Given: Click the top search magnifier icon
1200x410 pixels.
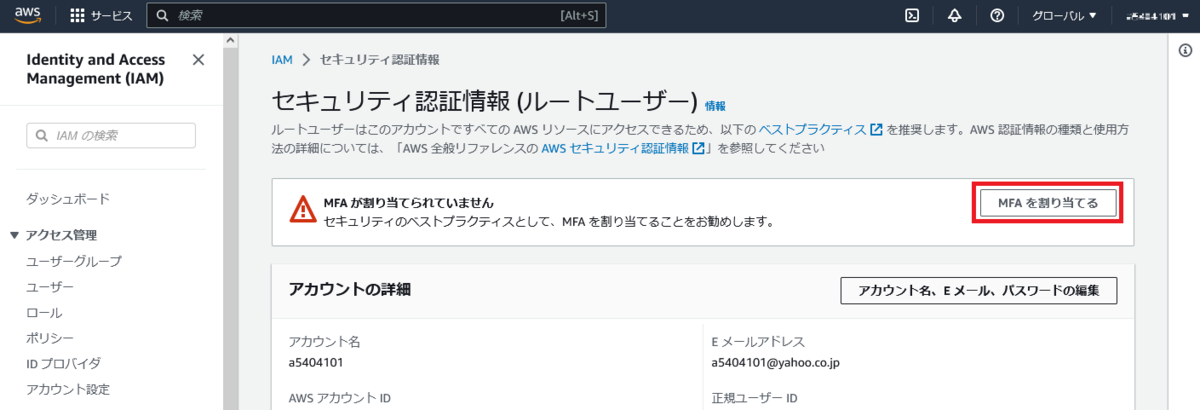Looking at the screenshot, I should (x=164, y=16).
